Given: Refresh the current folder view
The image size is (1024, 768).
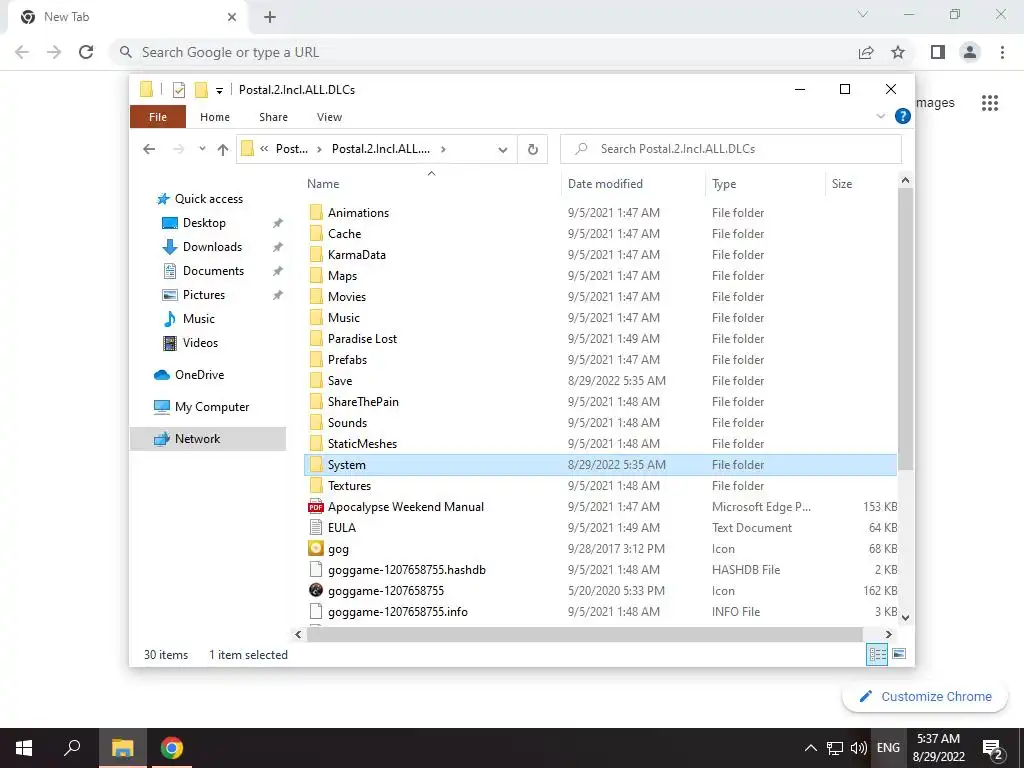Looking at the screenshot, I should pyautogui.click(x=533, y=150).
